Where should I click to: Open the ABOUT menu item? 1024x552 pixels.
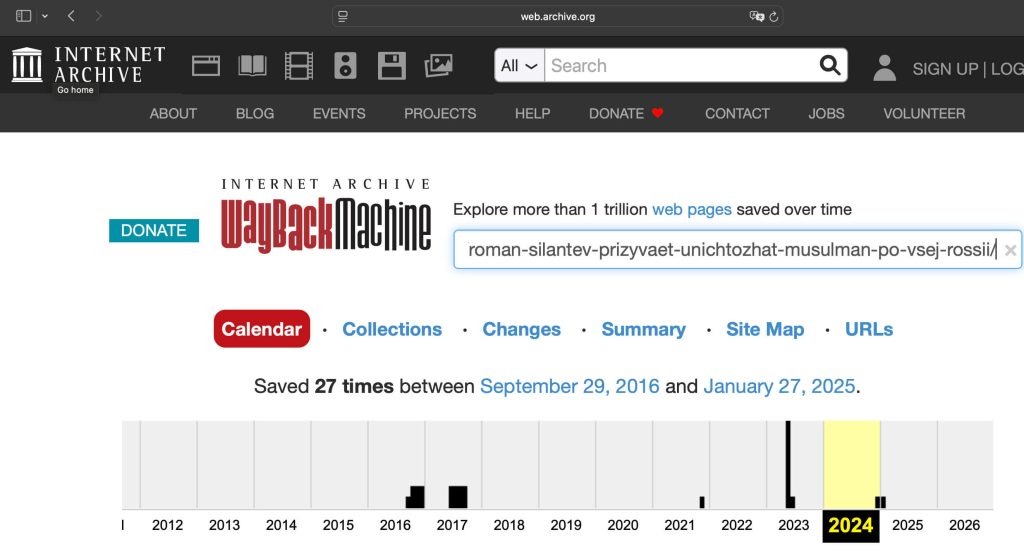coord(173,113)
